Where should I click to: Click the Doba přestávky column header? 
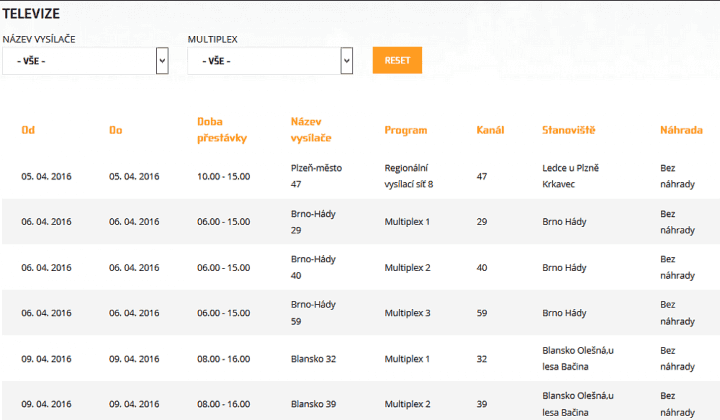222,130
